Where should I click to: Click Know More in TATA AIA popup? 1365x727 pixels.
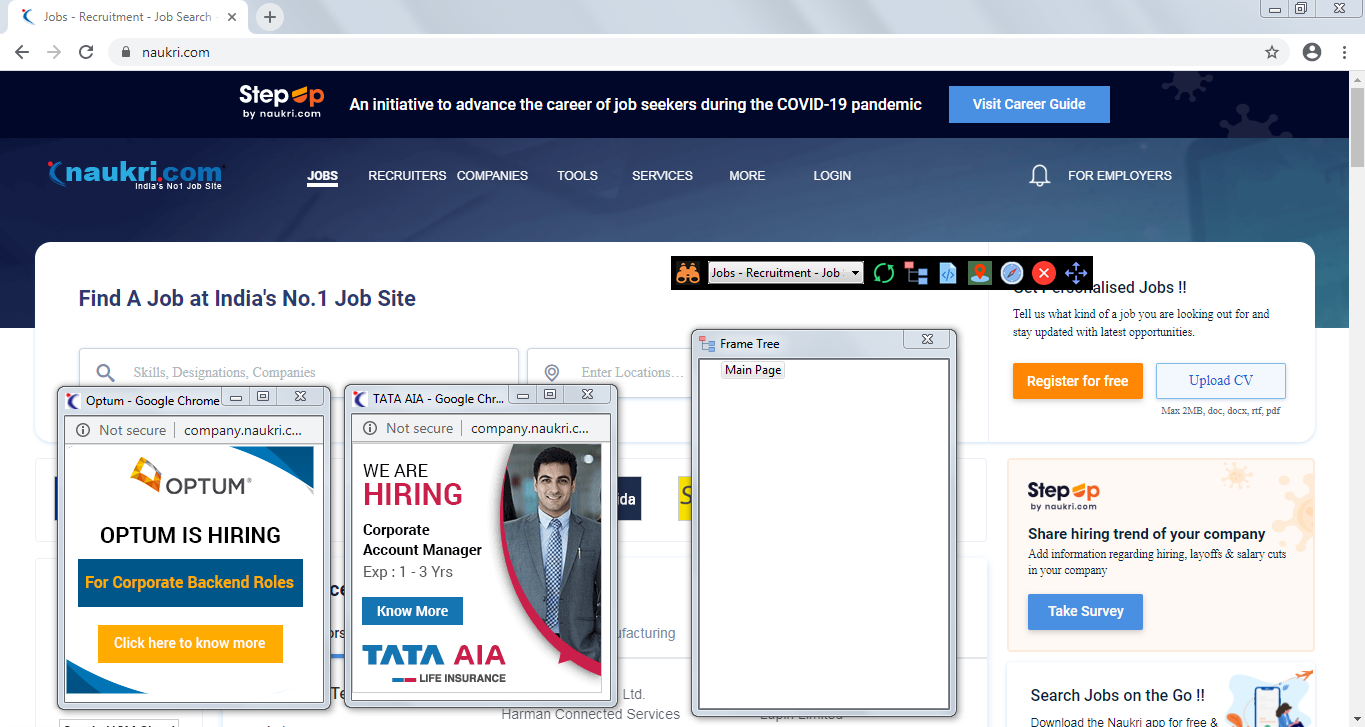click(x=412, y=611)
